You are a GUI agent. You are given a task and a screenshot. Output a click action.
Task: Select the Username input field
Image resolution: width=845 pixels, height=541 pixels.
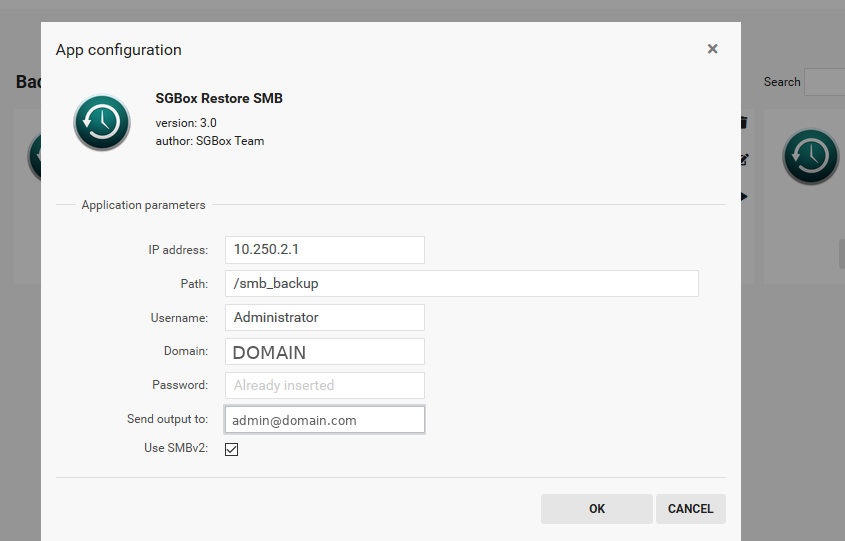tap(324, 317)
